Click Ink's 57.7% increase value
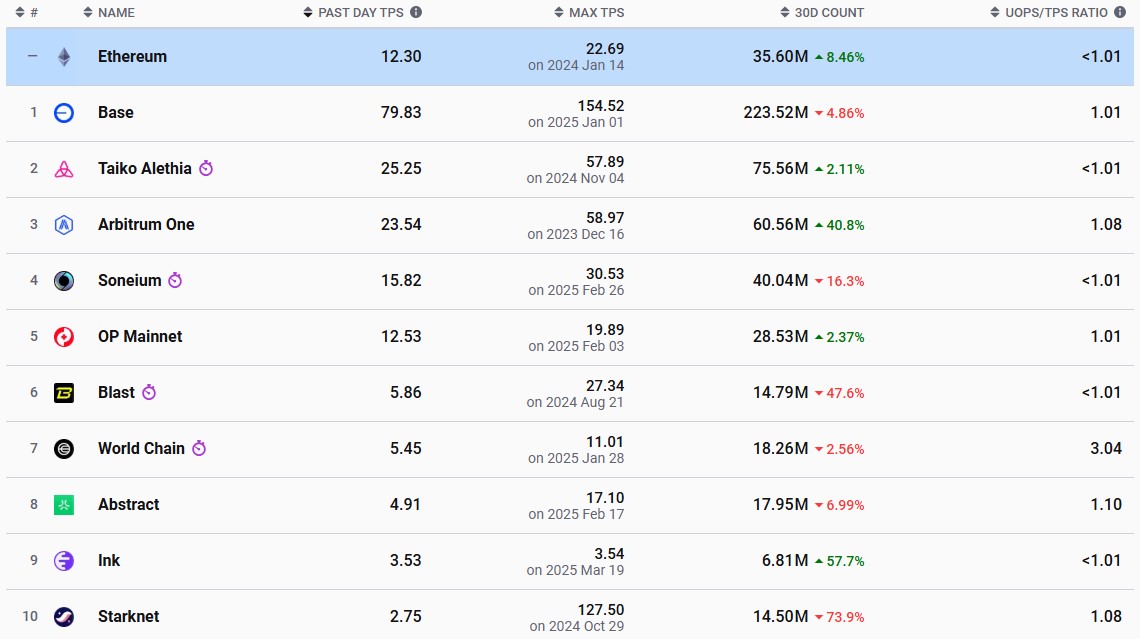Screen dimensions: 1140x639 click(846, 561)
